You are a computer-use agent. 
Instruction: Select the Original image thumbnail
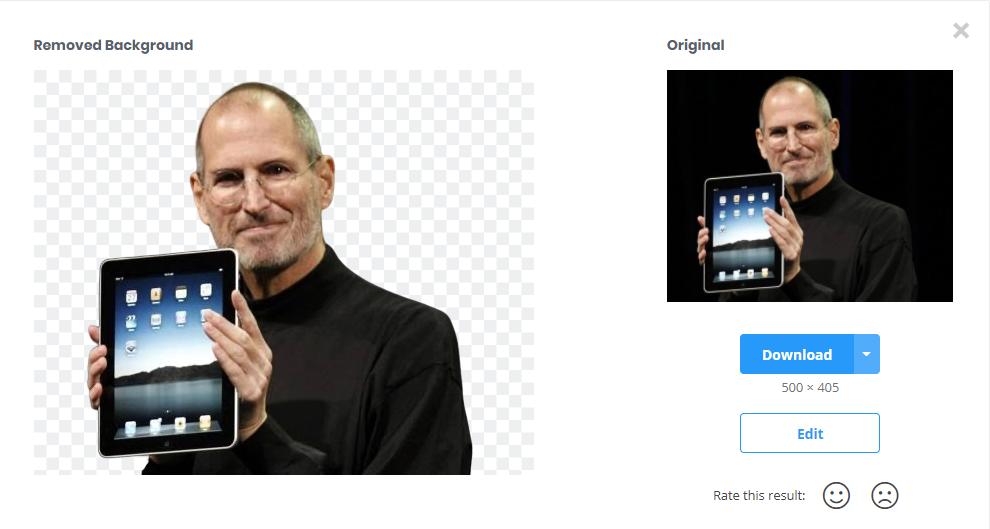click(809, 186)
